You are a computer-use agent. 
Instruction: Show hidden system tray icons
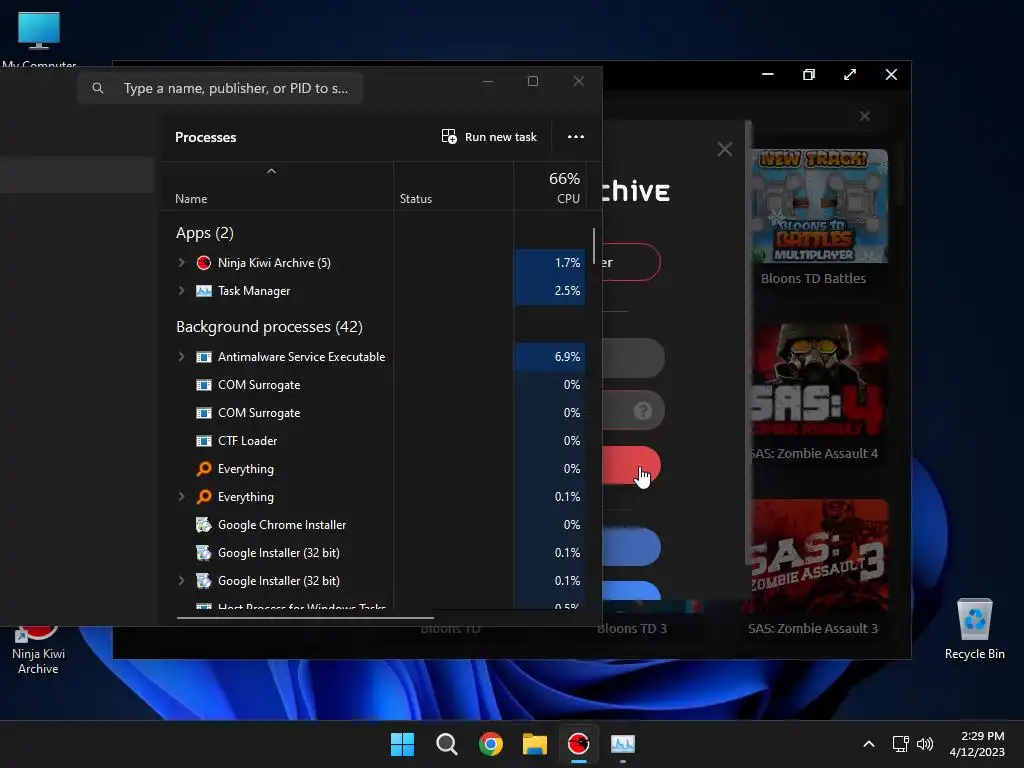(x=869, y=744)
